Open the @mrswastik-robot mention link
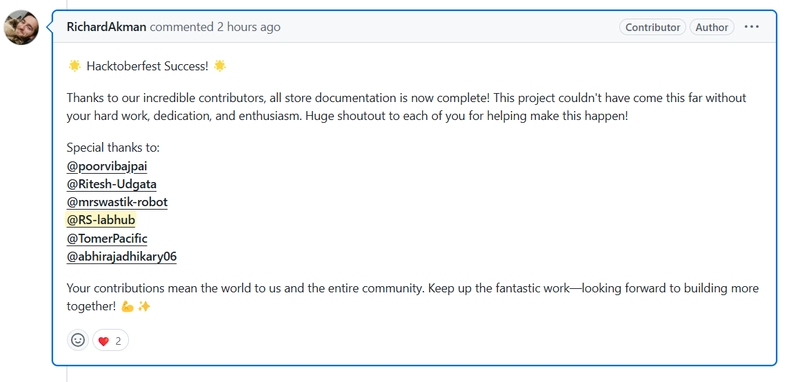This screenshot has height=382, width=800. 117,202
